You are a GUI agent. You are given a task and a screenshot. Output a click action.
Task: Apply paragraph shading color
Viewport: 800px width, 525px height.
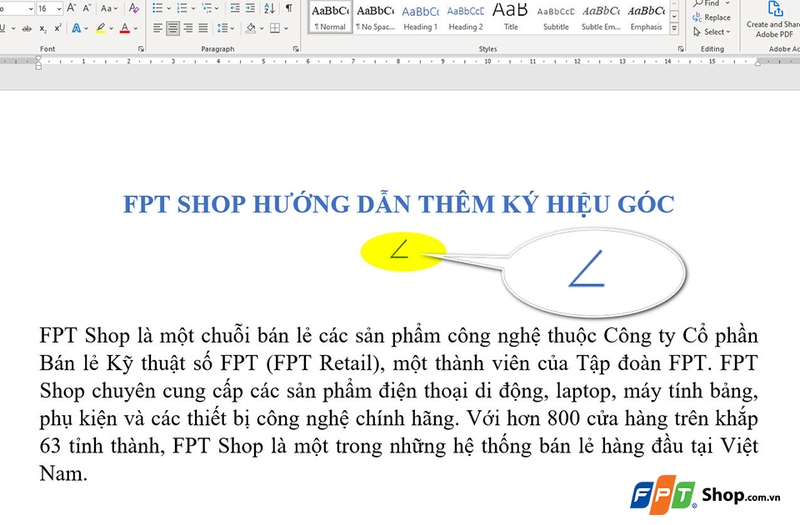click(250, 28)
